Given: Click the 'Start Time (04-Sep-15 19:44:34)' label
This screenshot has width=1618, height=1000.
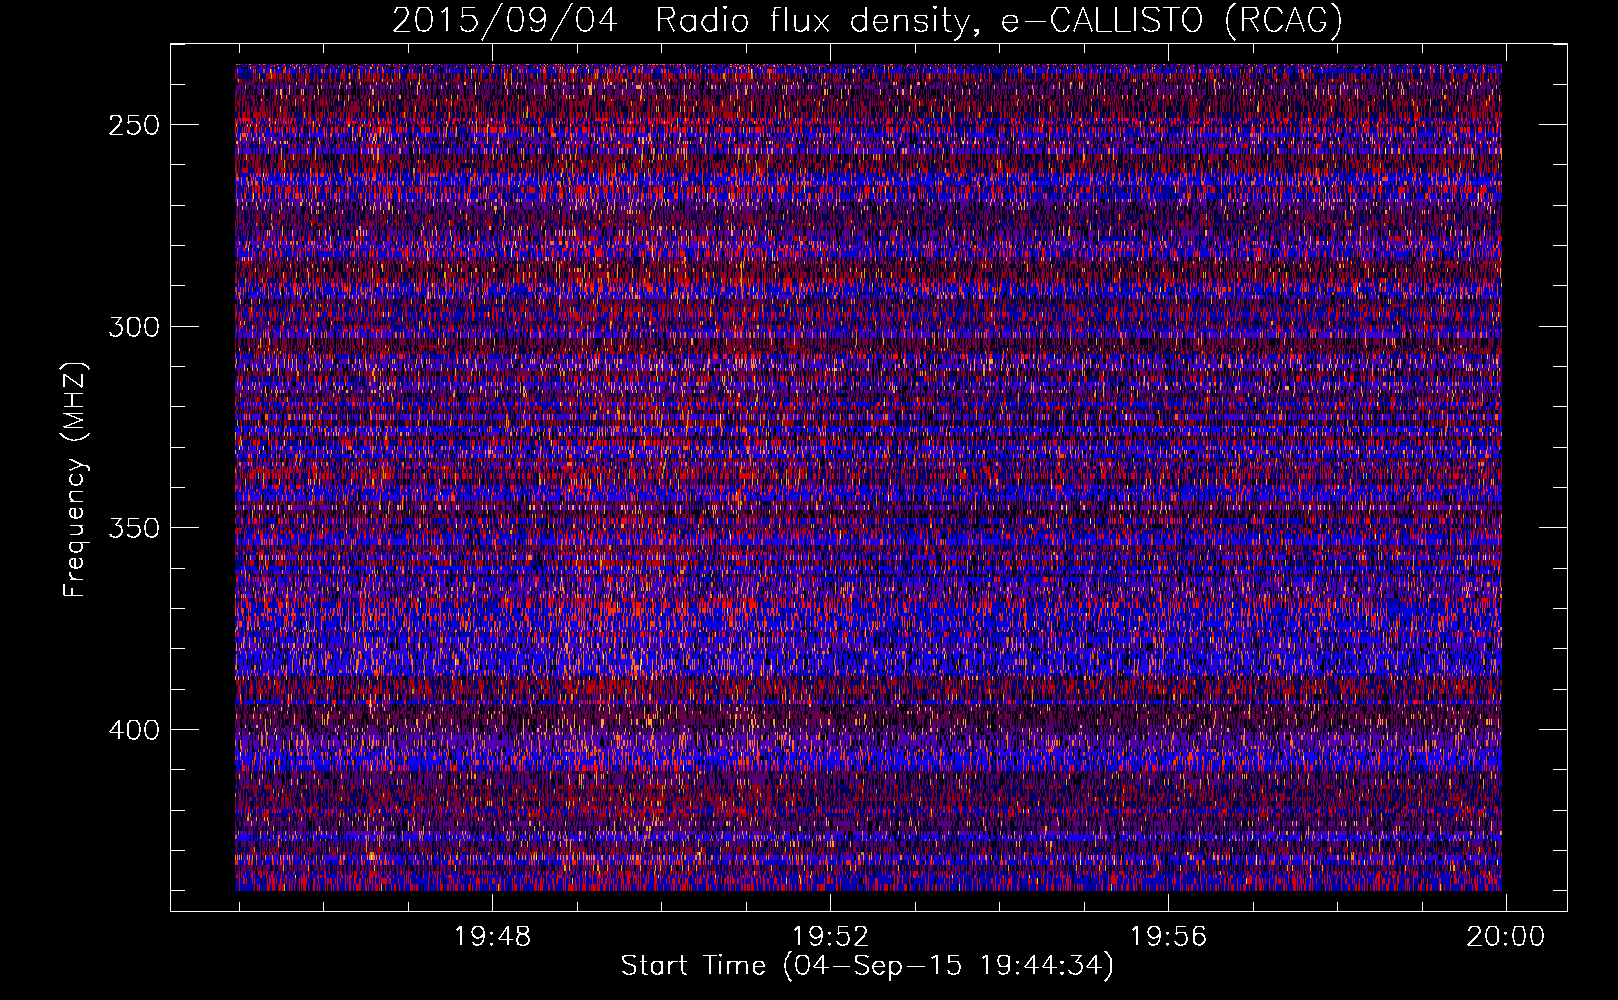Looking at the screenshot, I should coord(867,966).
